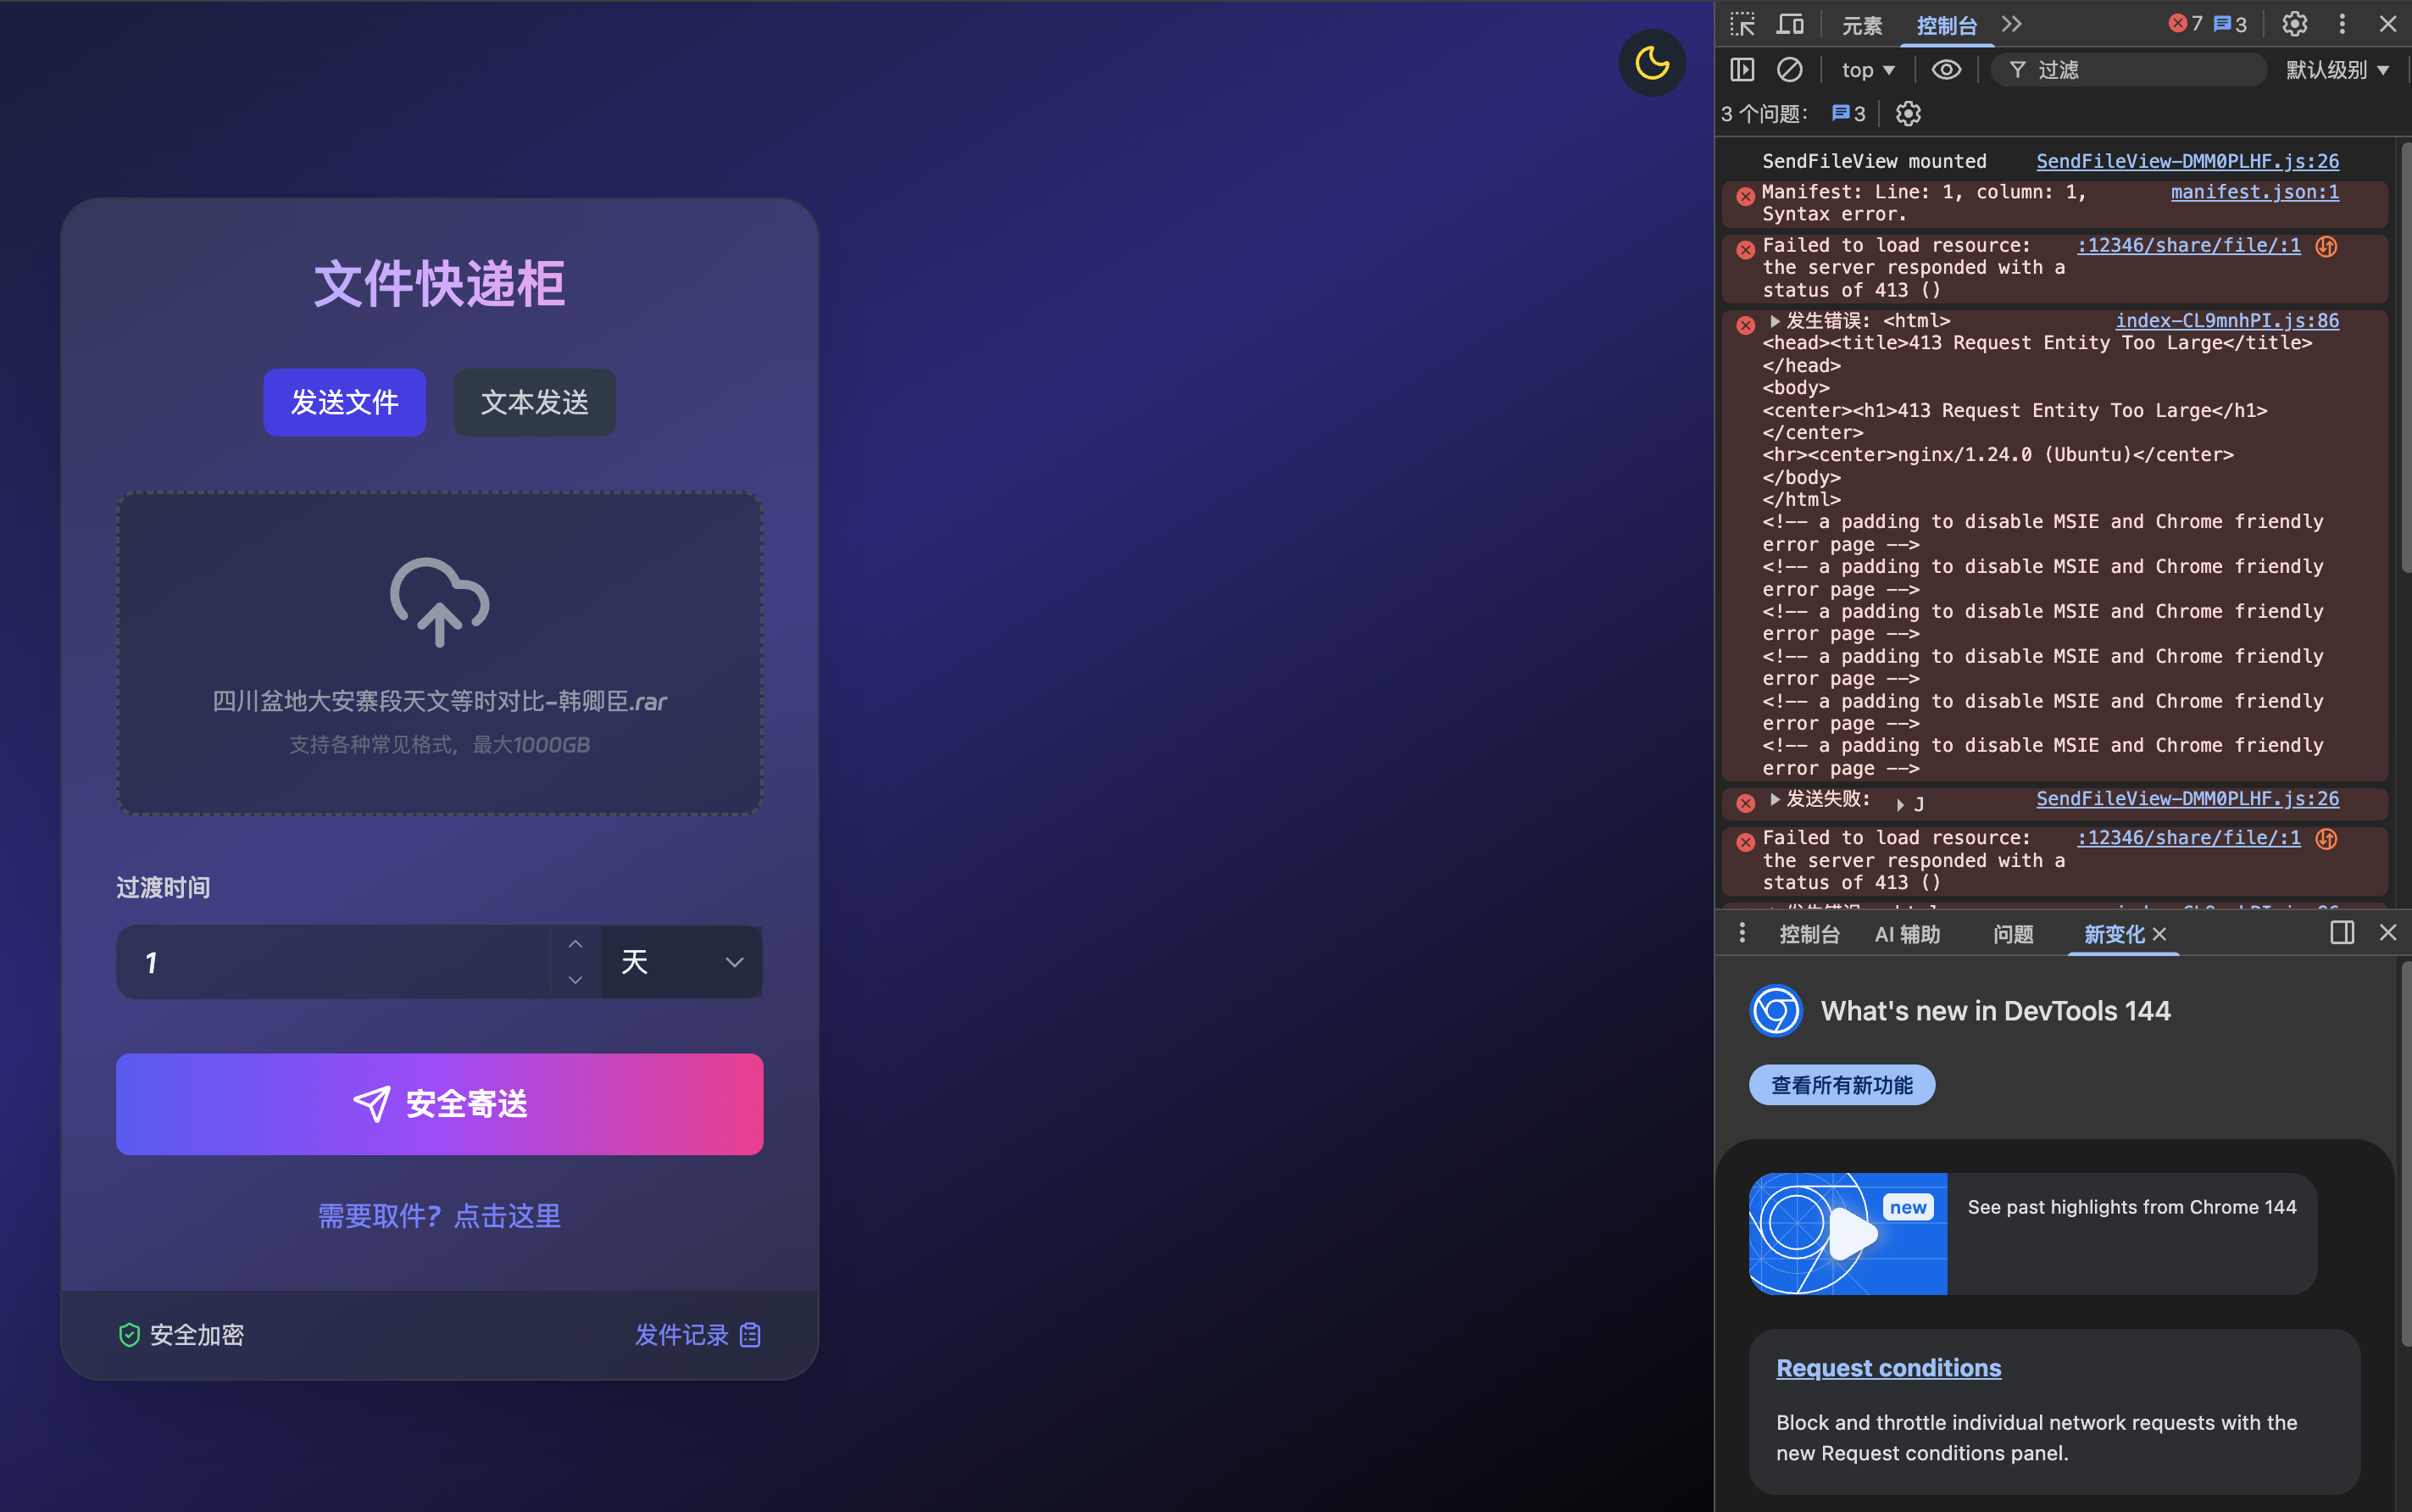Expand the 发送失败 error entry
The width and height of the screenshot is (2412, 1512).
pyautogui.click(x=1775, y=799)
